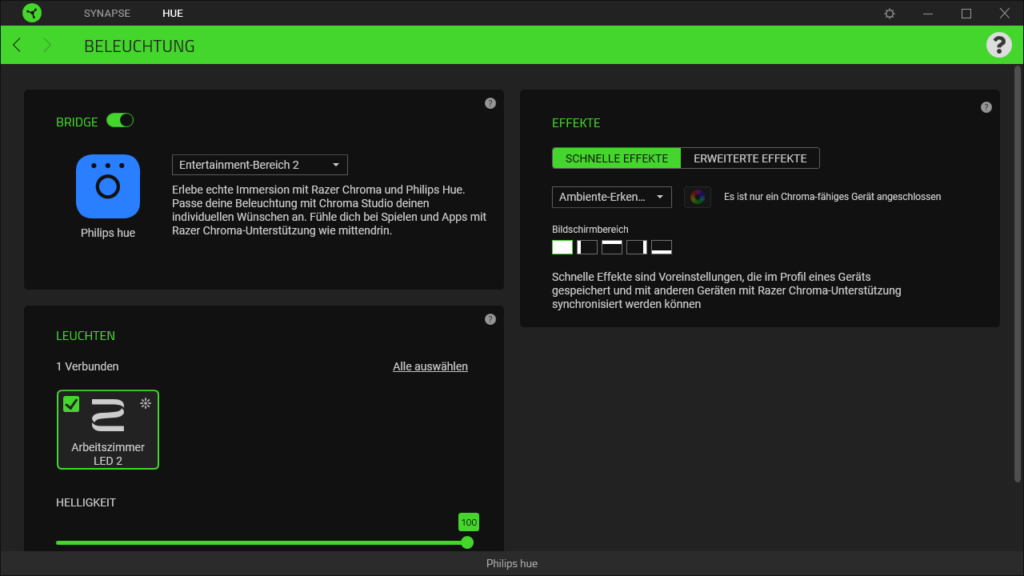Open help with the question mark button
Viewport: 1024px width, 576px height.
998,45
